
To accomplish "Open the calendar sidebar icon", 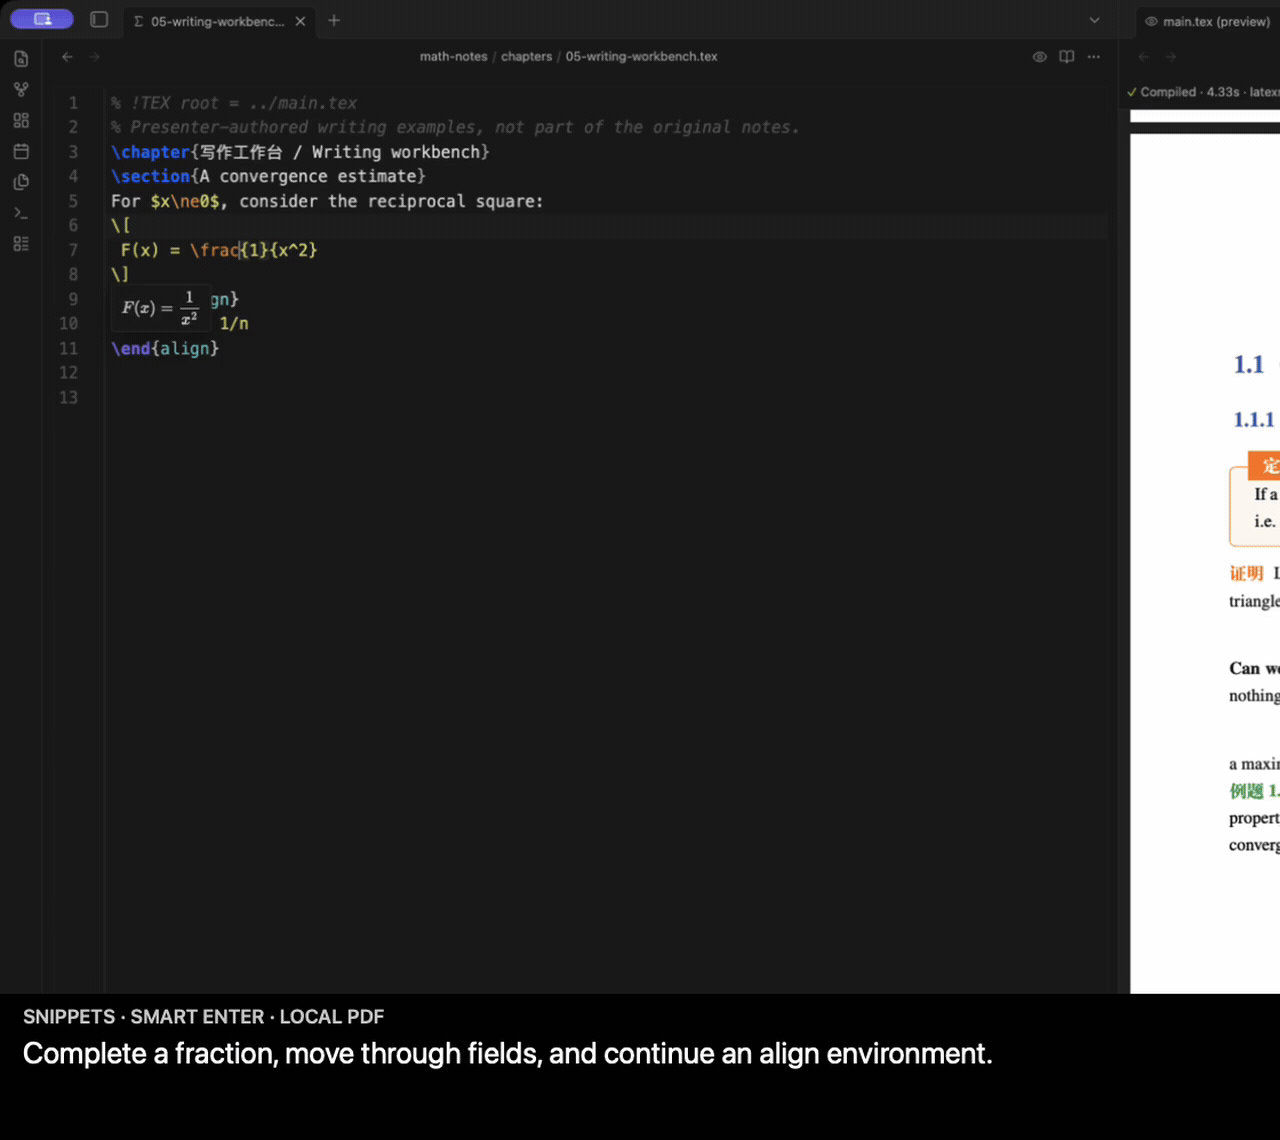I will pos(21,152).
